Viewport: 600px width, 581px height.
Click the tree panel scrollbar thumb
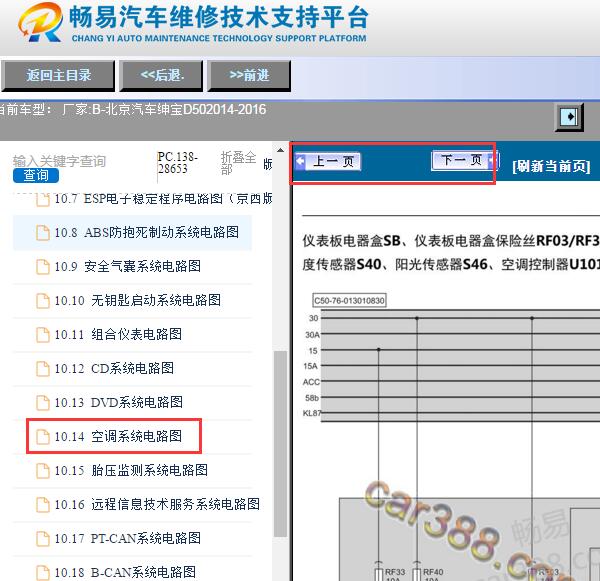coord(280,444)
